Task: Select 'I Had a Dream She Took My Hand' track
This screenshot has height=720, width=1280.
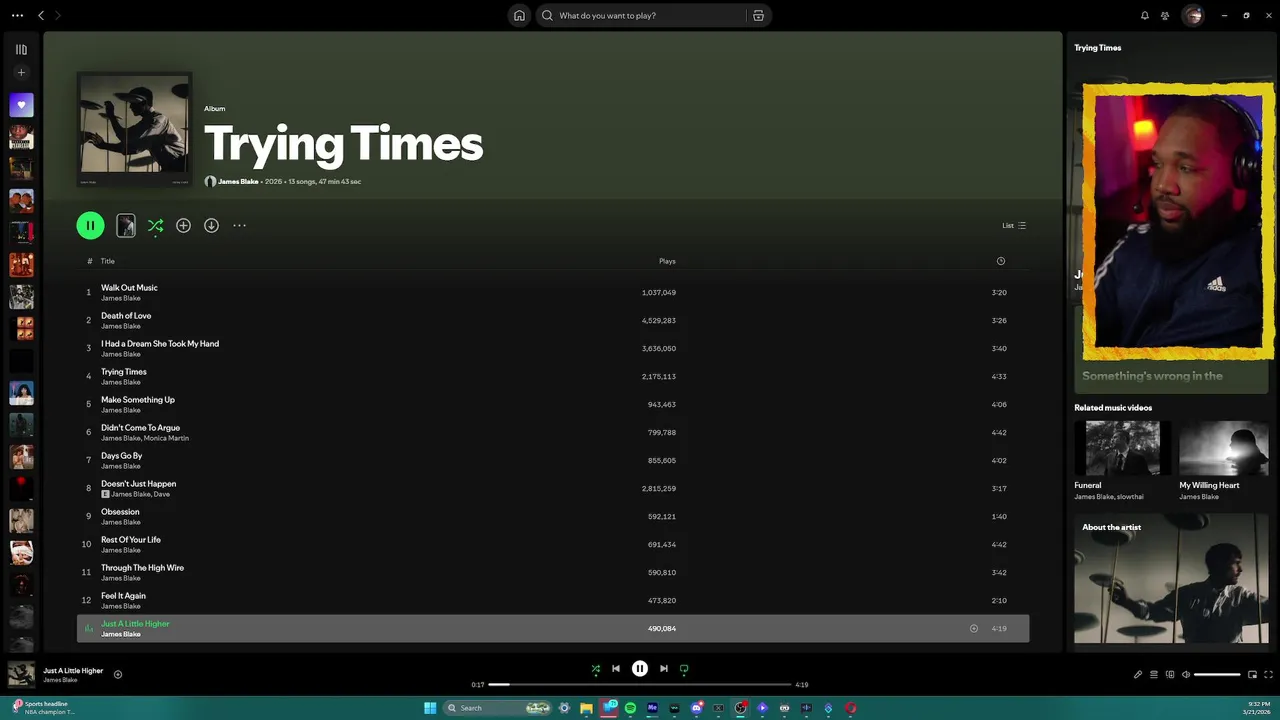Action: click(553, 348)
